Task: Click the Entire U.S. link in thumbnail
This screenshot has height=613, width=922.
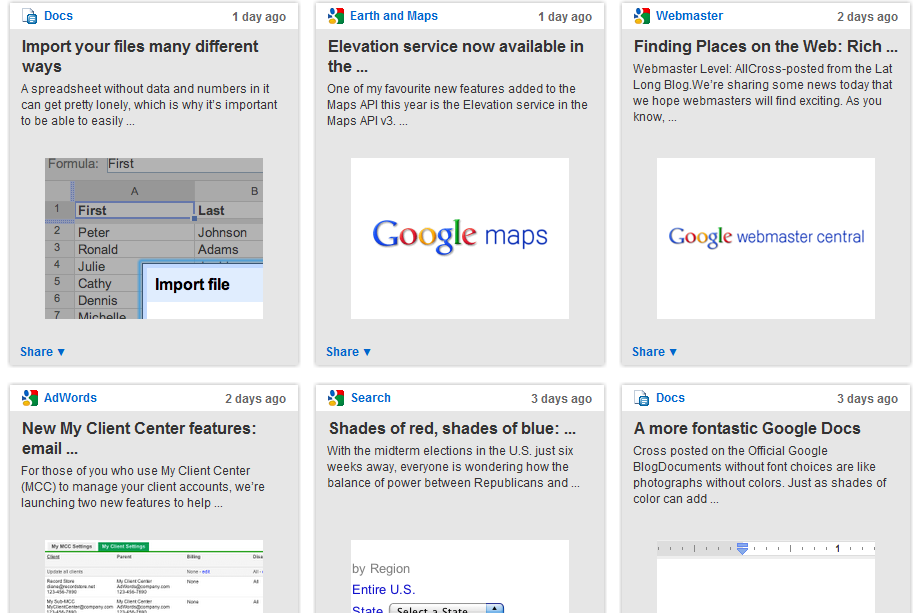Action: coord(383,589)
